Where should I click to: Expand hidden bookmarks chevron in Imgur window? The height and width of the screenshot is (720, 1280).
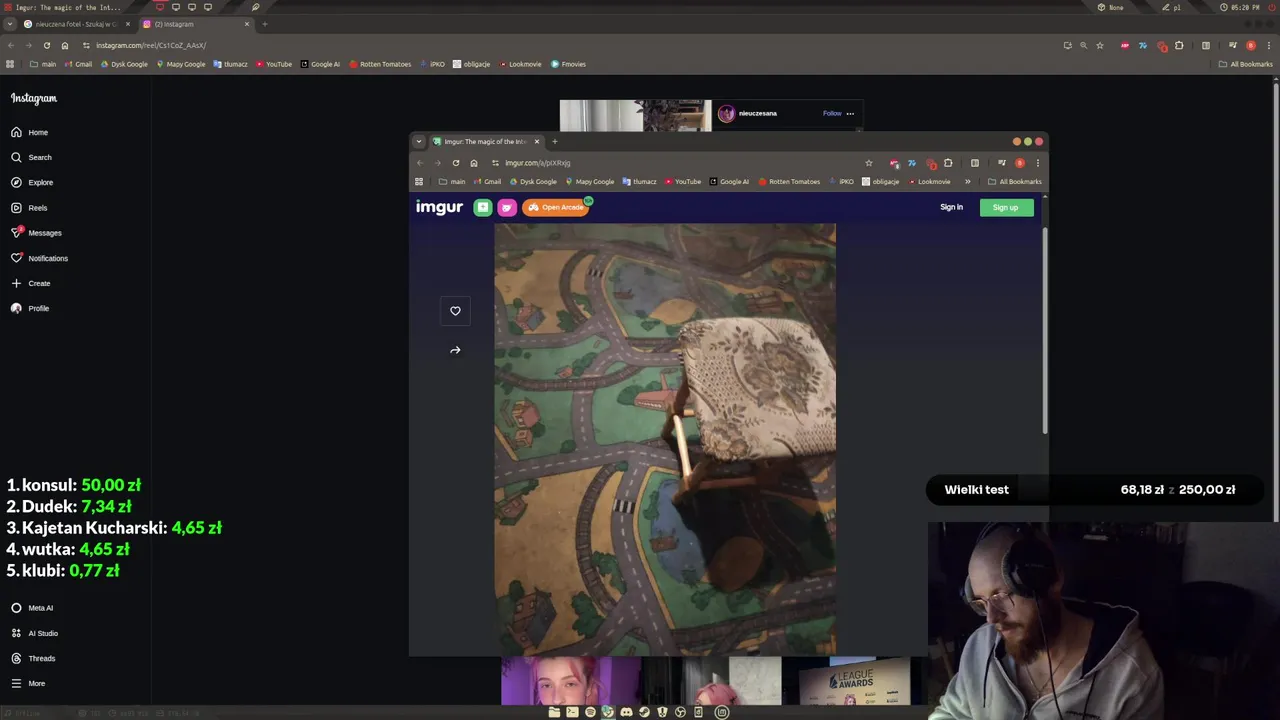point(967,182)
